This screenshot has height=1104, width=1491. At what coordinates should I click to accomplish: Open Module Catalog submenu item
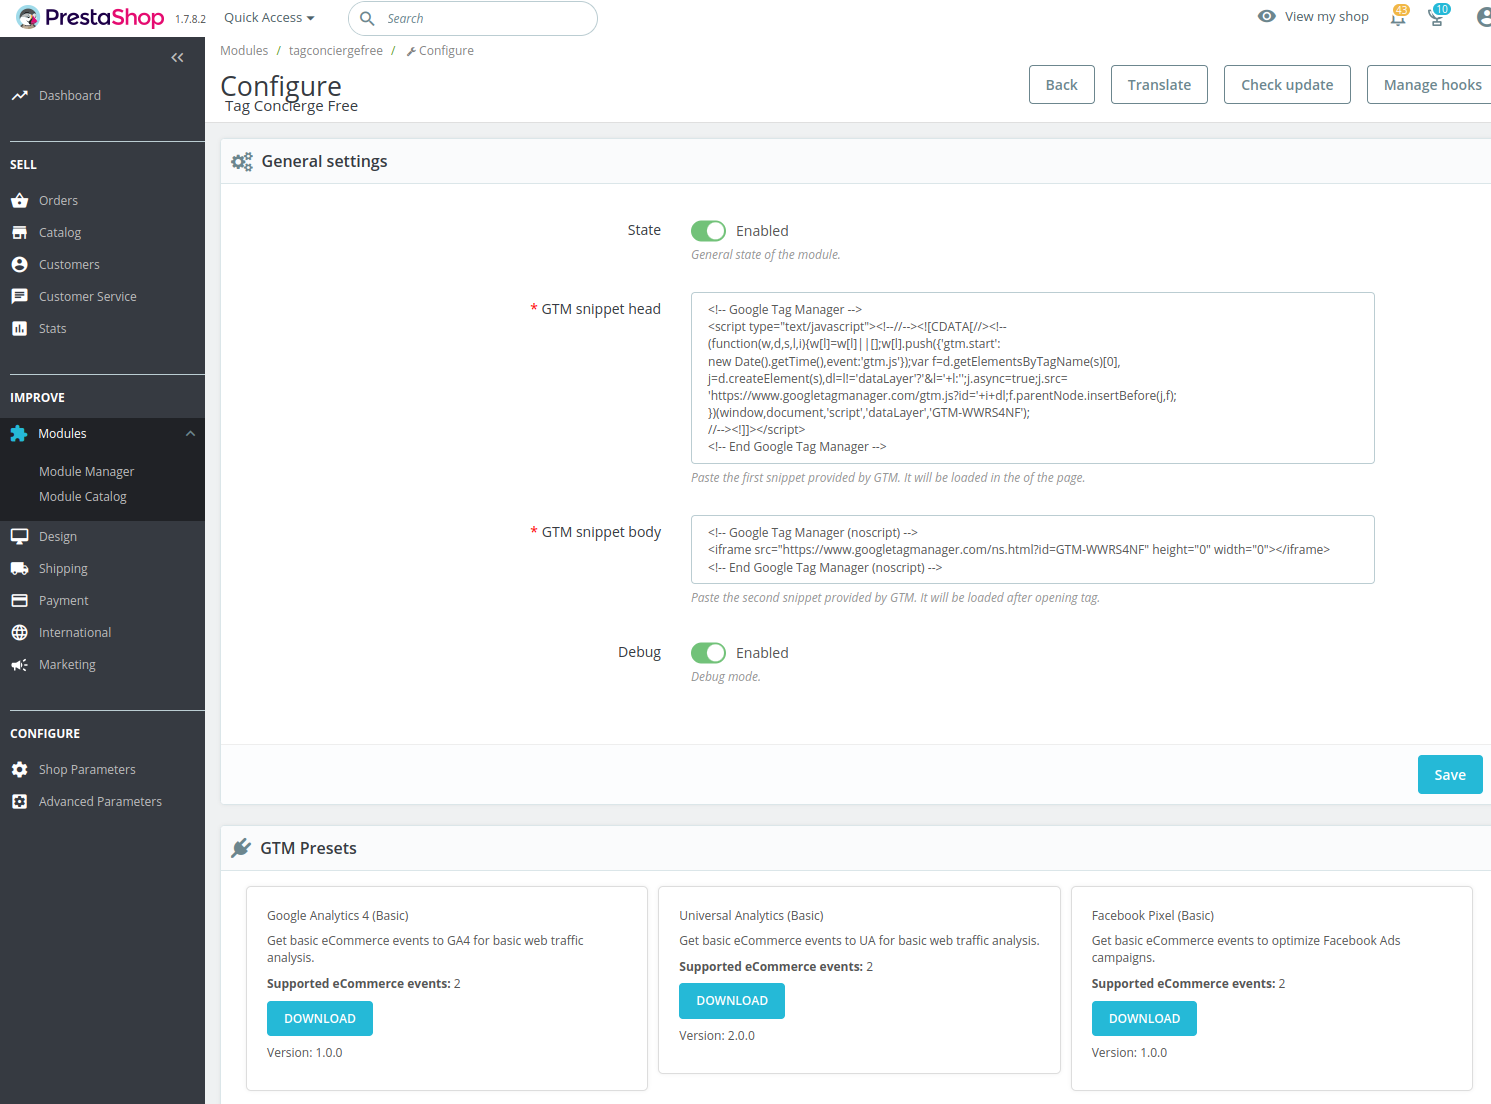83,497
